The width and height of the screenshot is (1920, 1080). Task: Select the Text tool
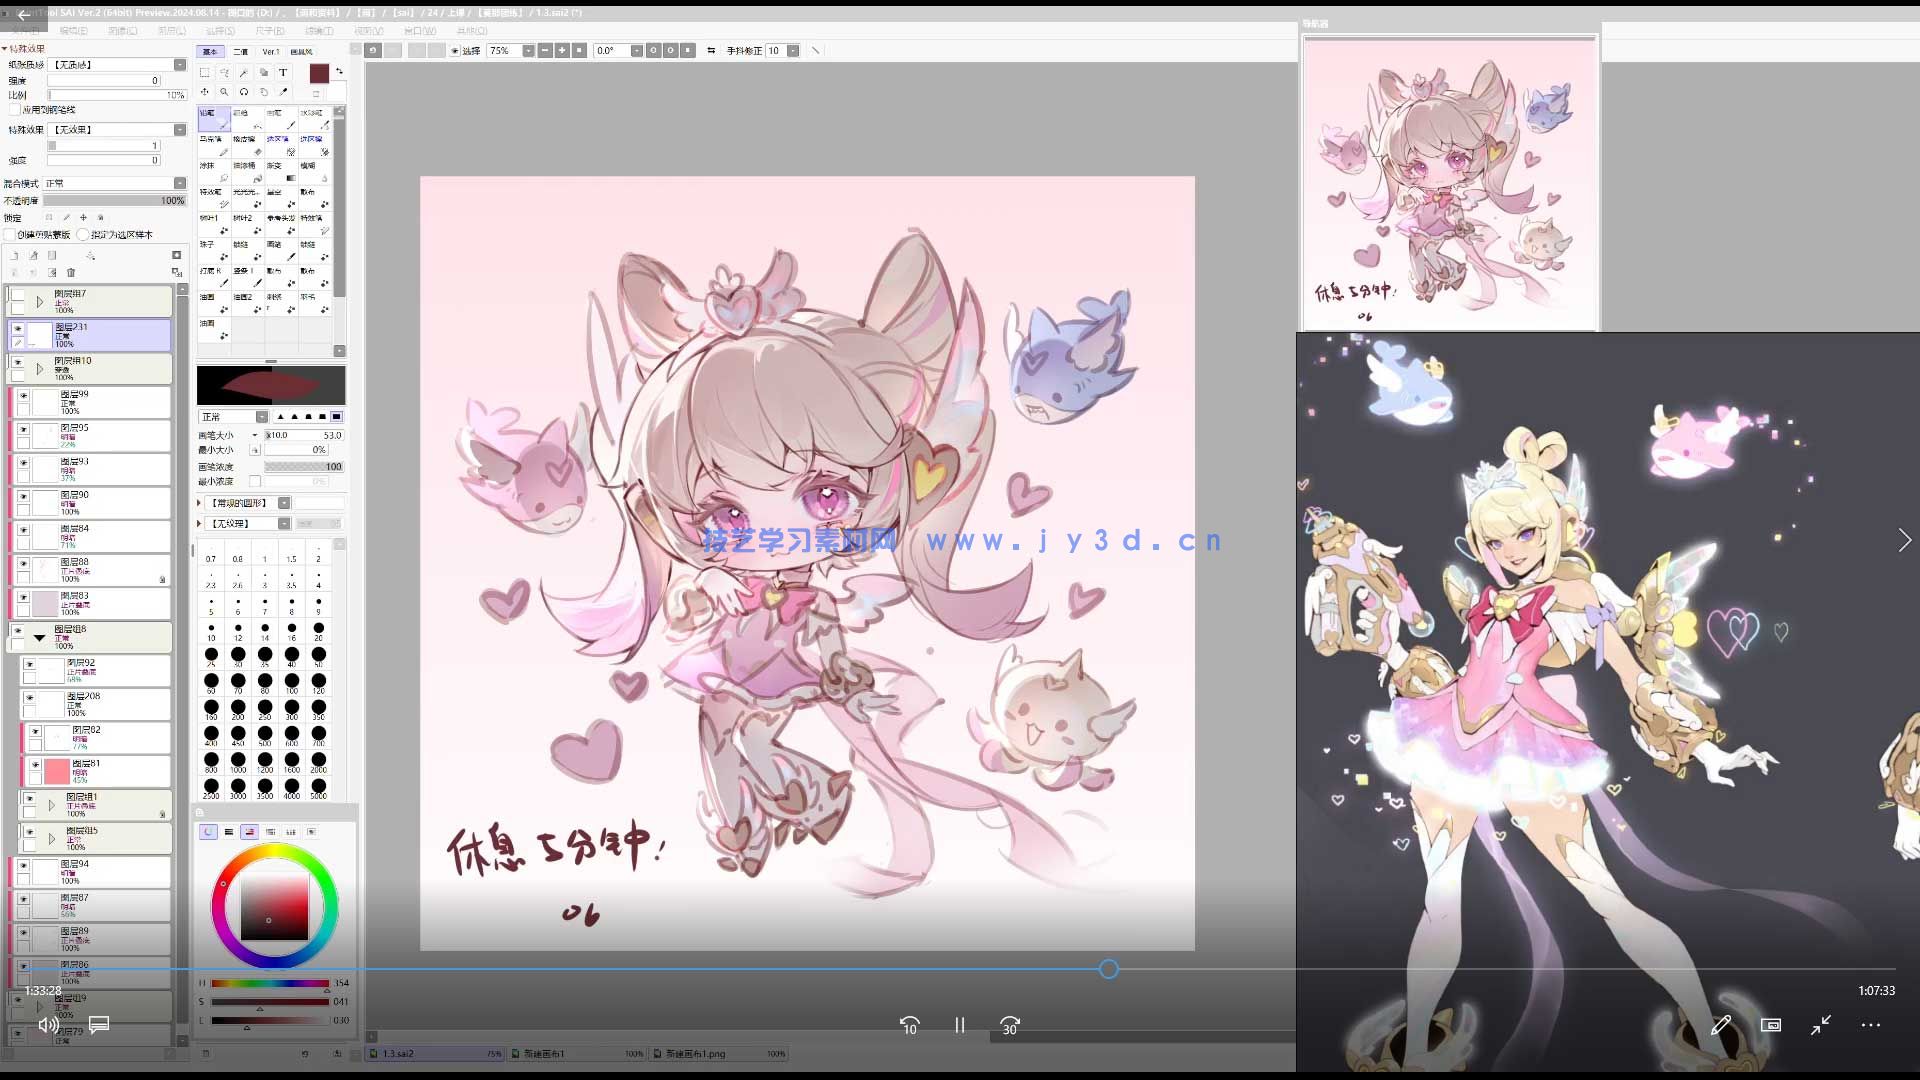click(283, 73)
